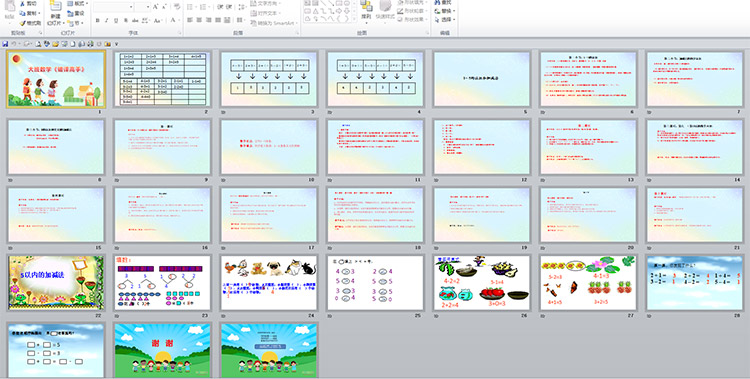Open the Select (选择) dropdown

(445, 20)
